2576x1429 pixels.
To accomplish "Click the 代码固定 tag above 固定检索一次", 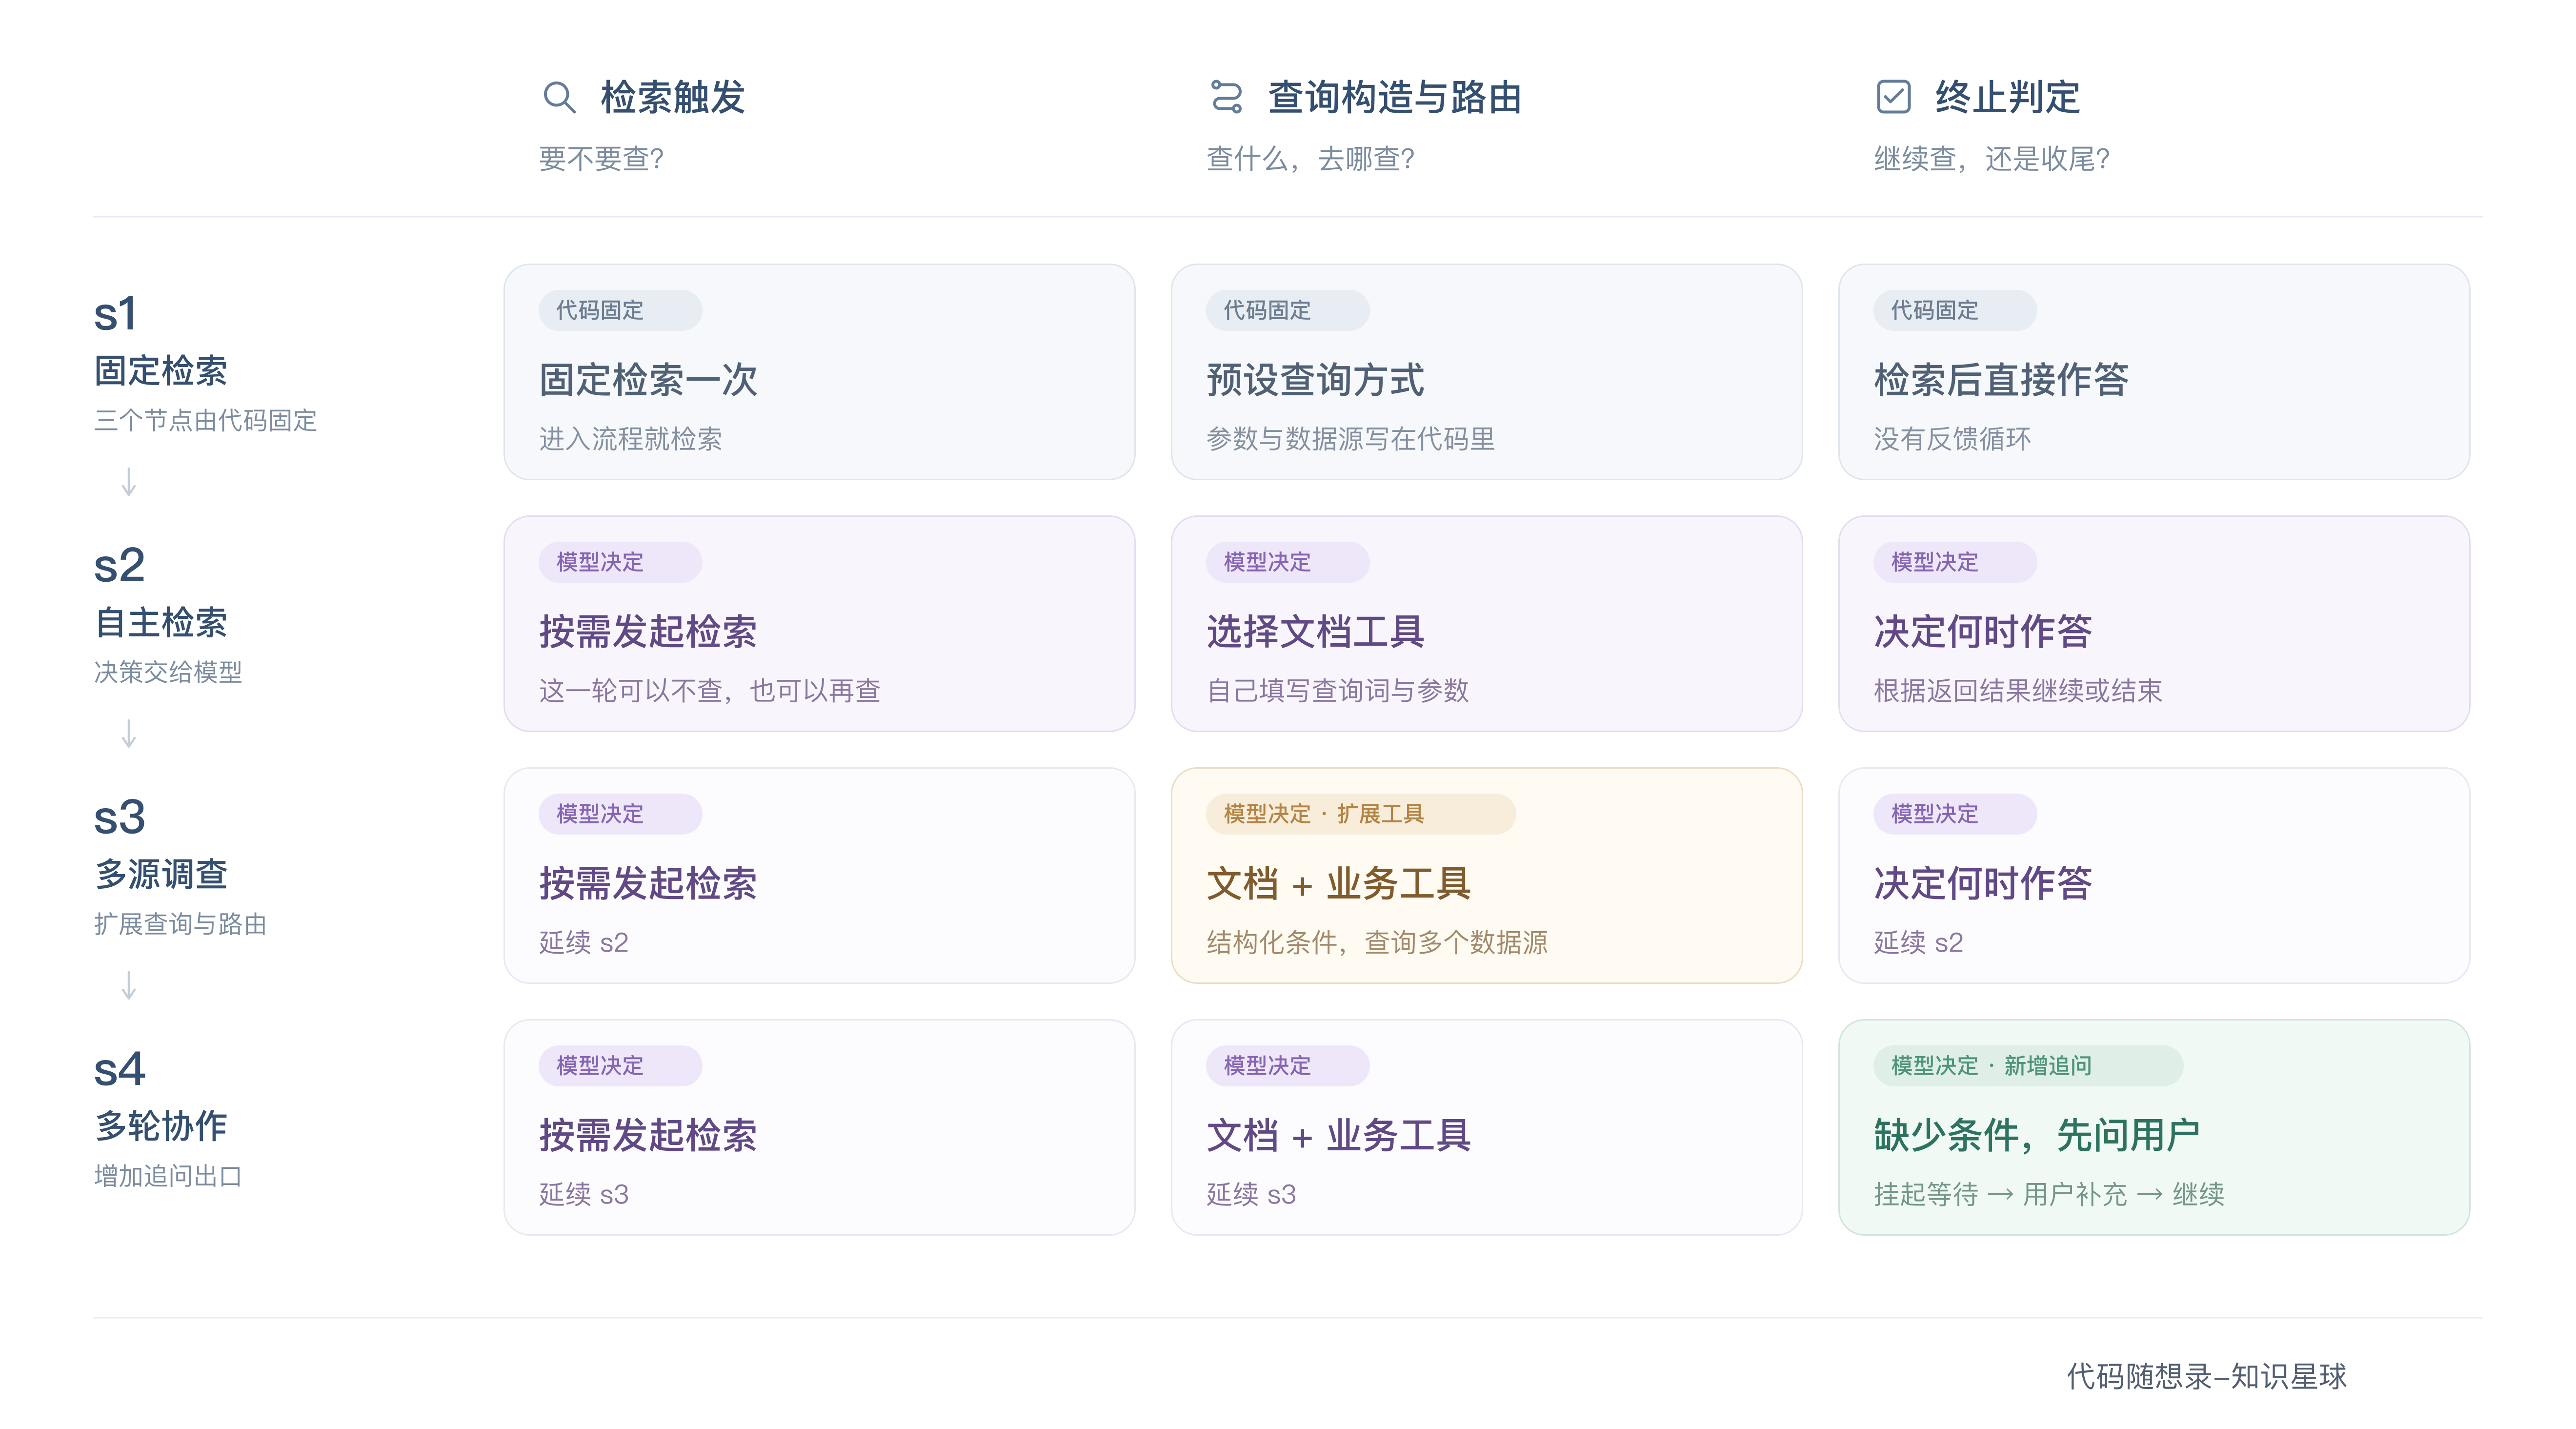I will pos(620,310).
